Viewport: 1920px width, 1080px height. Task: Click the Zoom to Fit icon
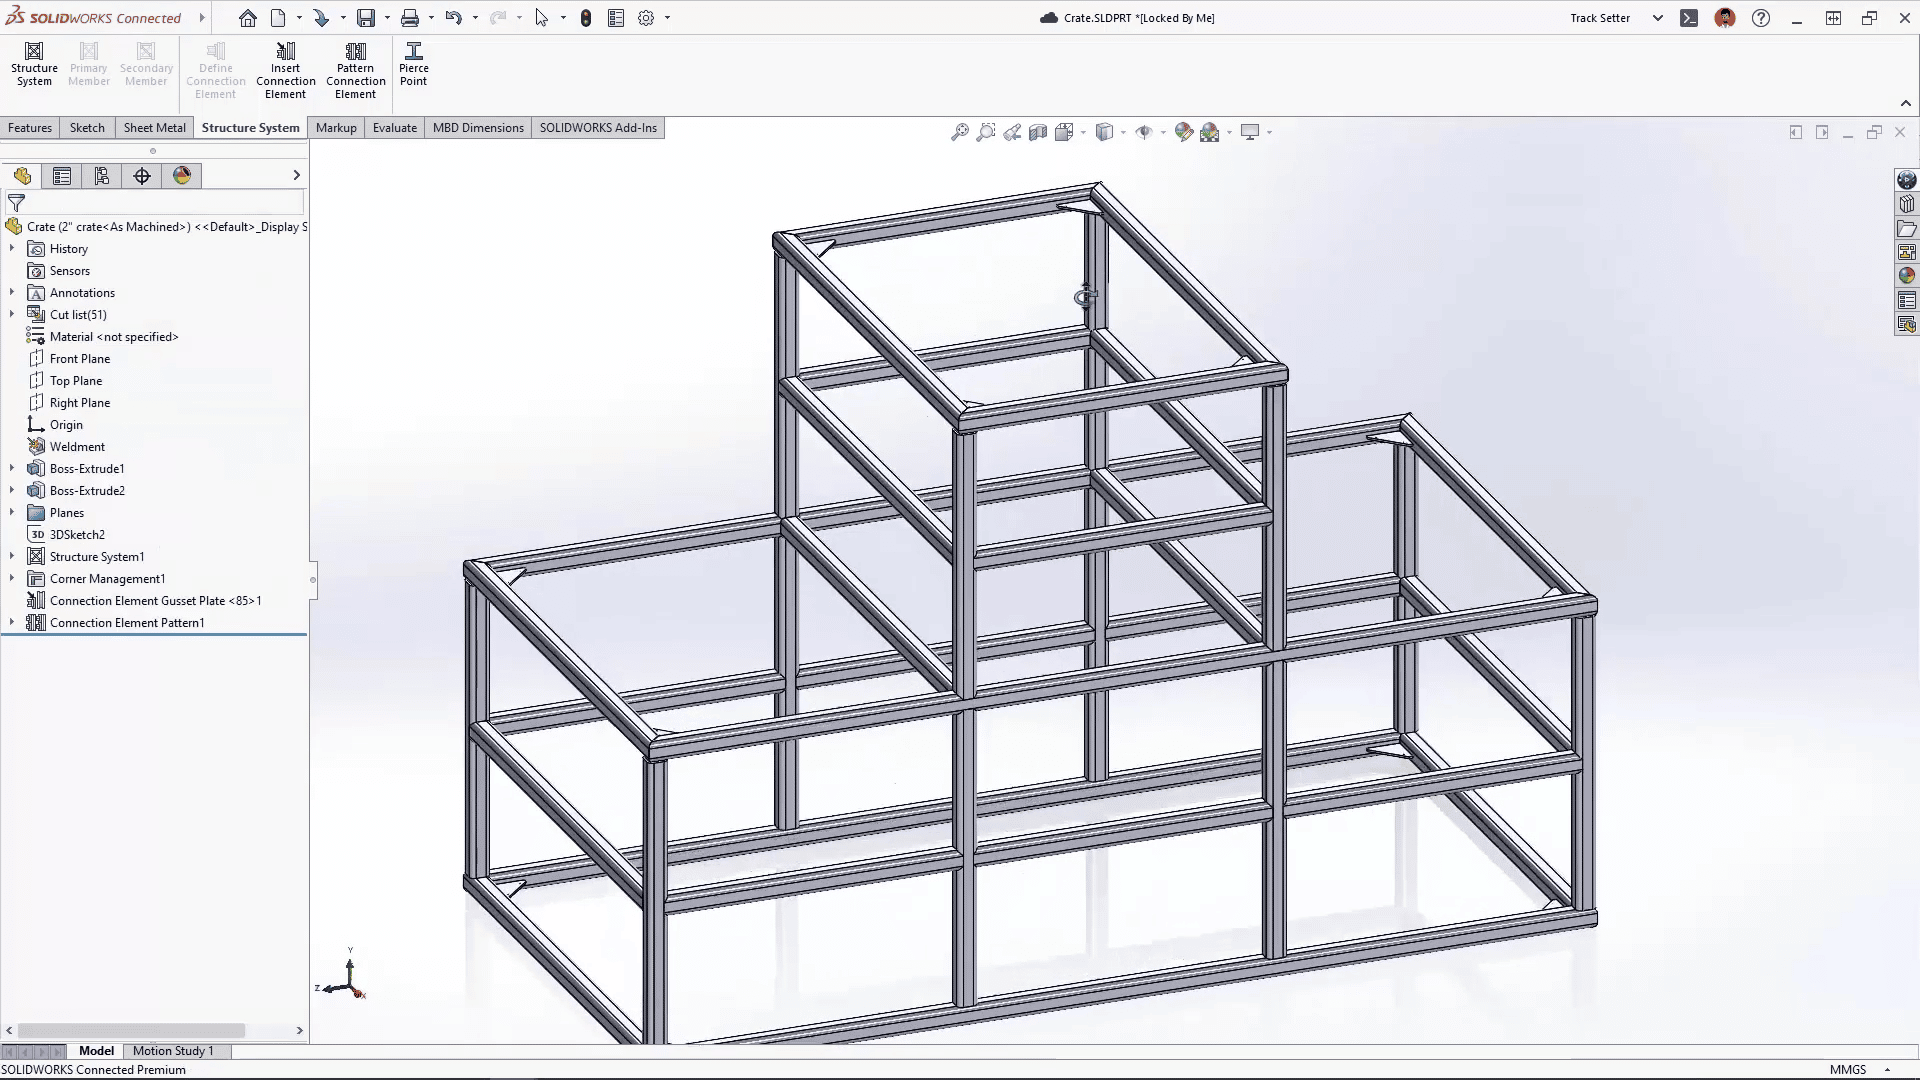(x=960, y=131)
